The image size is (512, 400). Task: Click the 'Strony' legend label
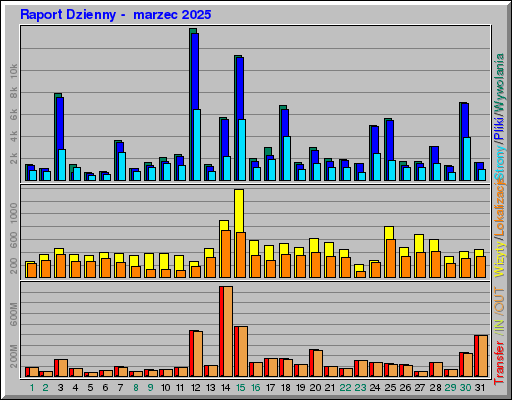tap(499, 162)
